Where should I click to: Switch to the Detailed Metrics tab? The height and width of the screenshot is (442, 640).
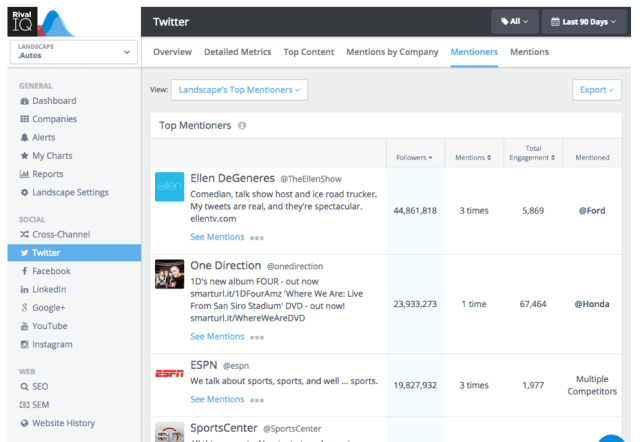click(238, 52)
